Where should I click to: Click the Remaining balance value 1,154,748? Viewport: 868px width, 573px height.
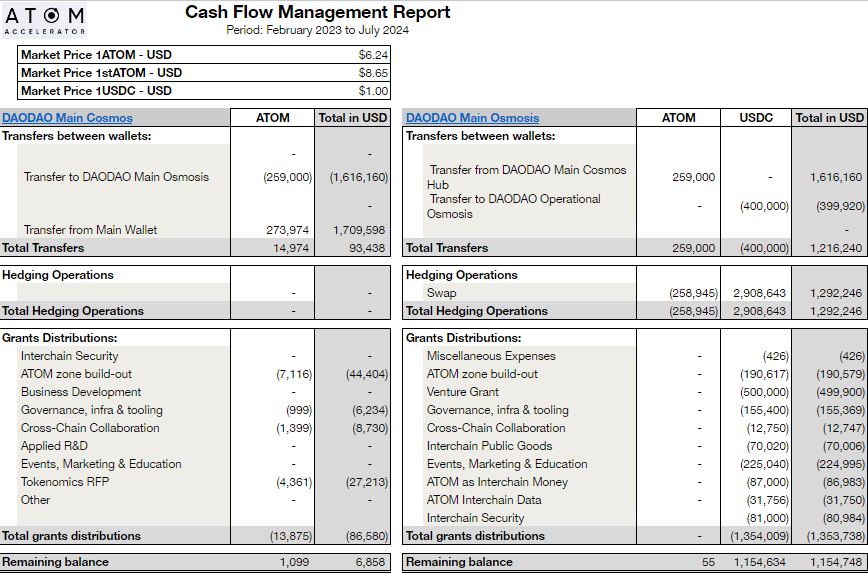click(832, 562)
